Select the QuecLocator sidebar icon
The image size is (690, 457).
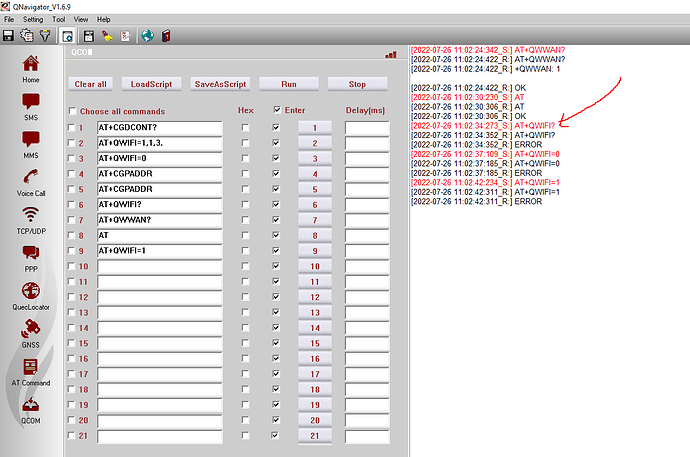click(x=31, y=295)
